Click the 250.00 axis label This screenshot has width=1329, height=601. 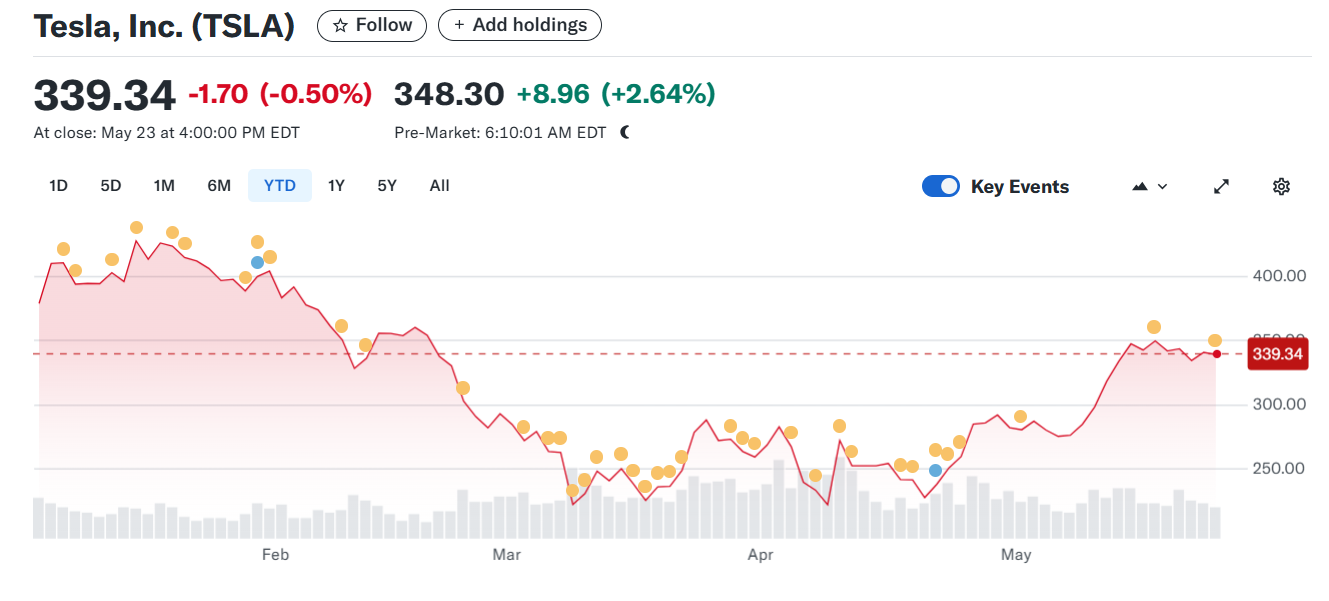(1279, 468)
